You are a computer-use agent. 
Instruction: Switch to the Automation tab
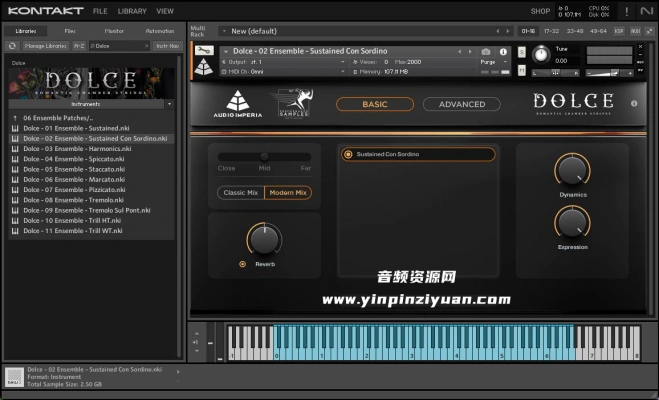160,31
